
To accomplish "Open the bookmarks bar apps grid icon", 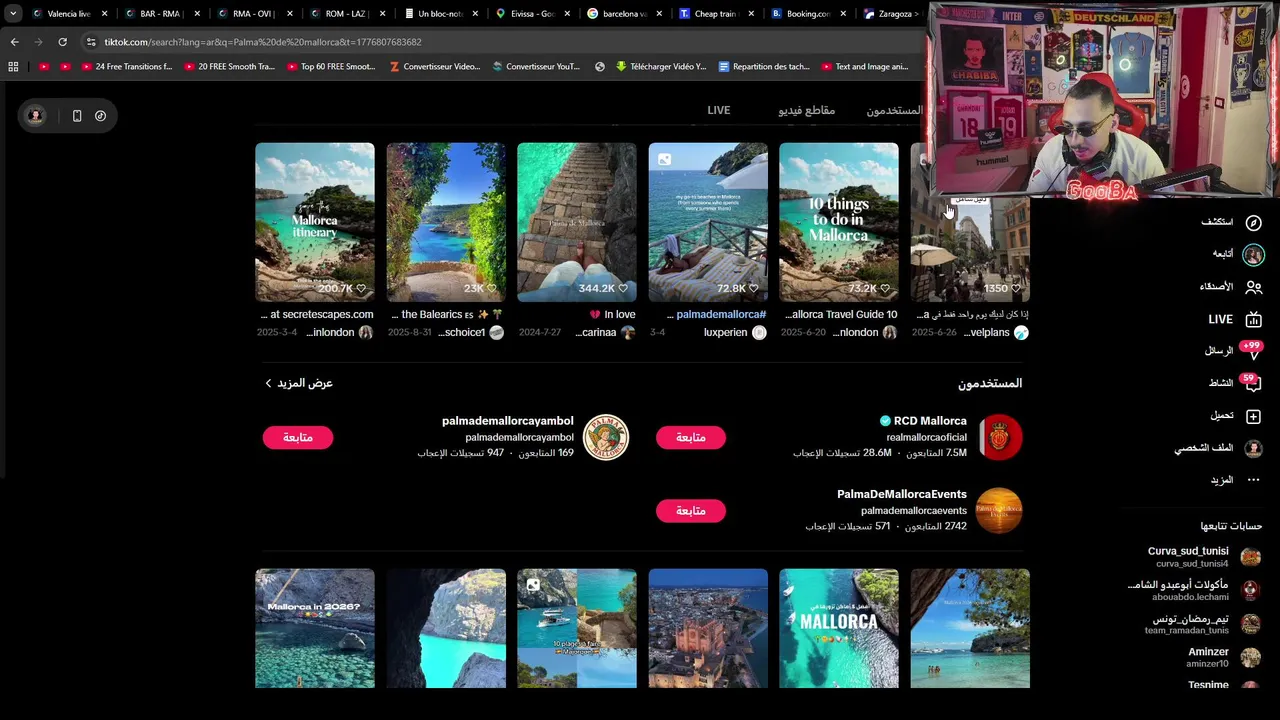I will click(13, 67).
